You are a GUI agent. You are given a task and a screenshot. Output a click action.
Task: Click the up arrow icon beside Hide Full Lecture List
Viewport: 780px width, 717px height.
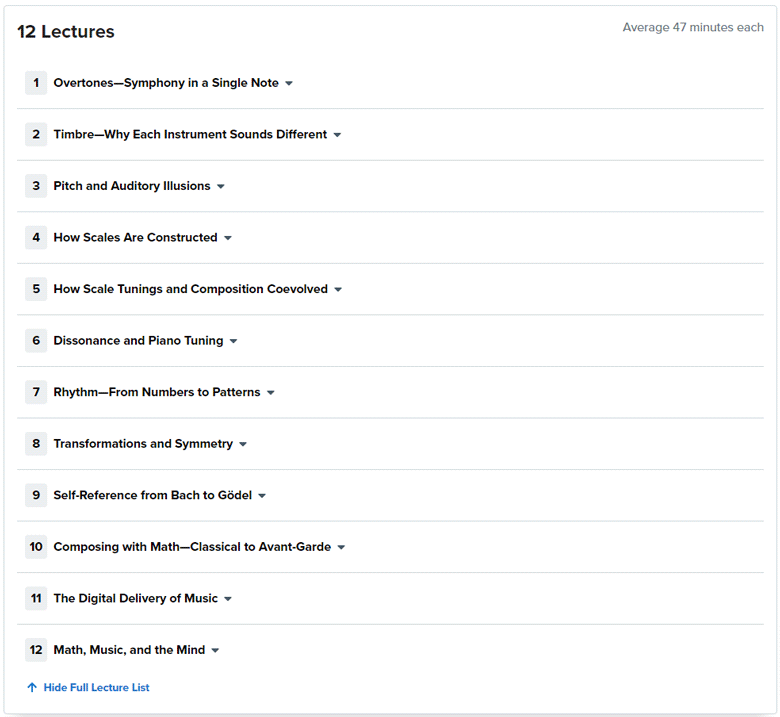pyautogui.click(x=32, y=687)
